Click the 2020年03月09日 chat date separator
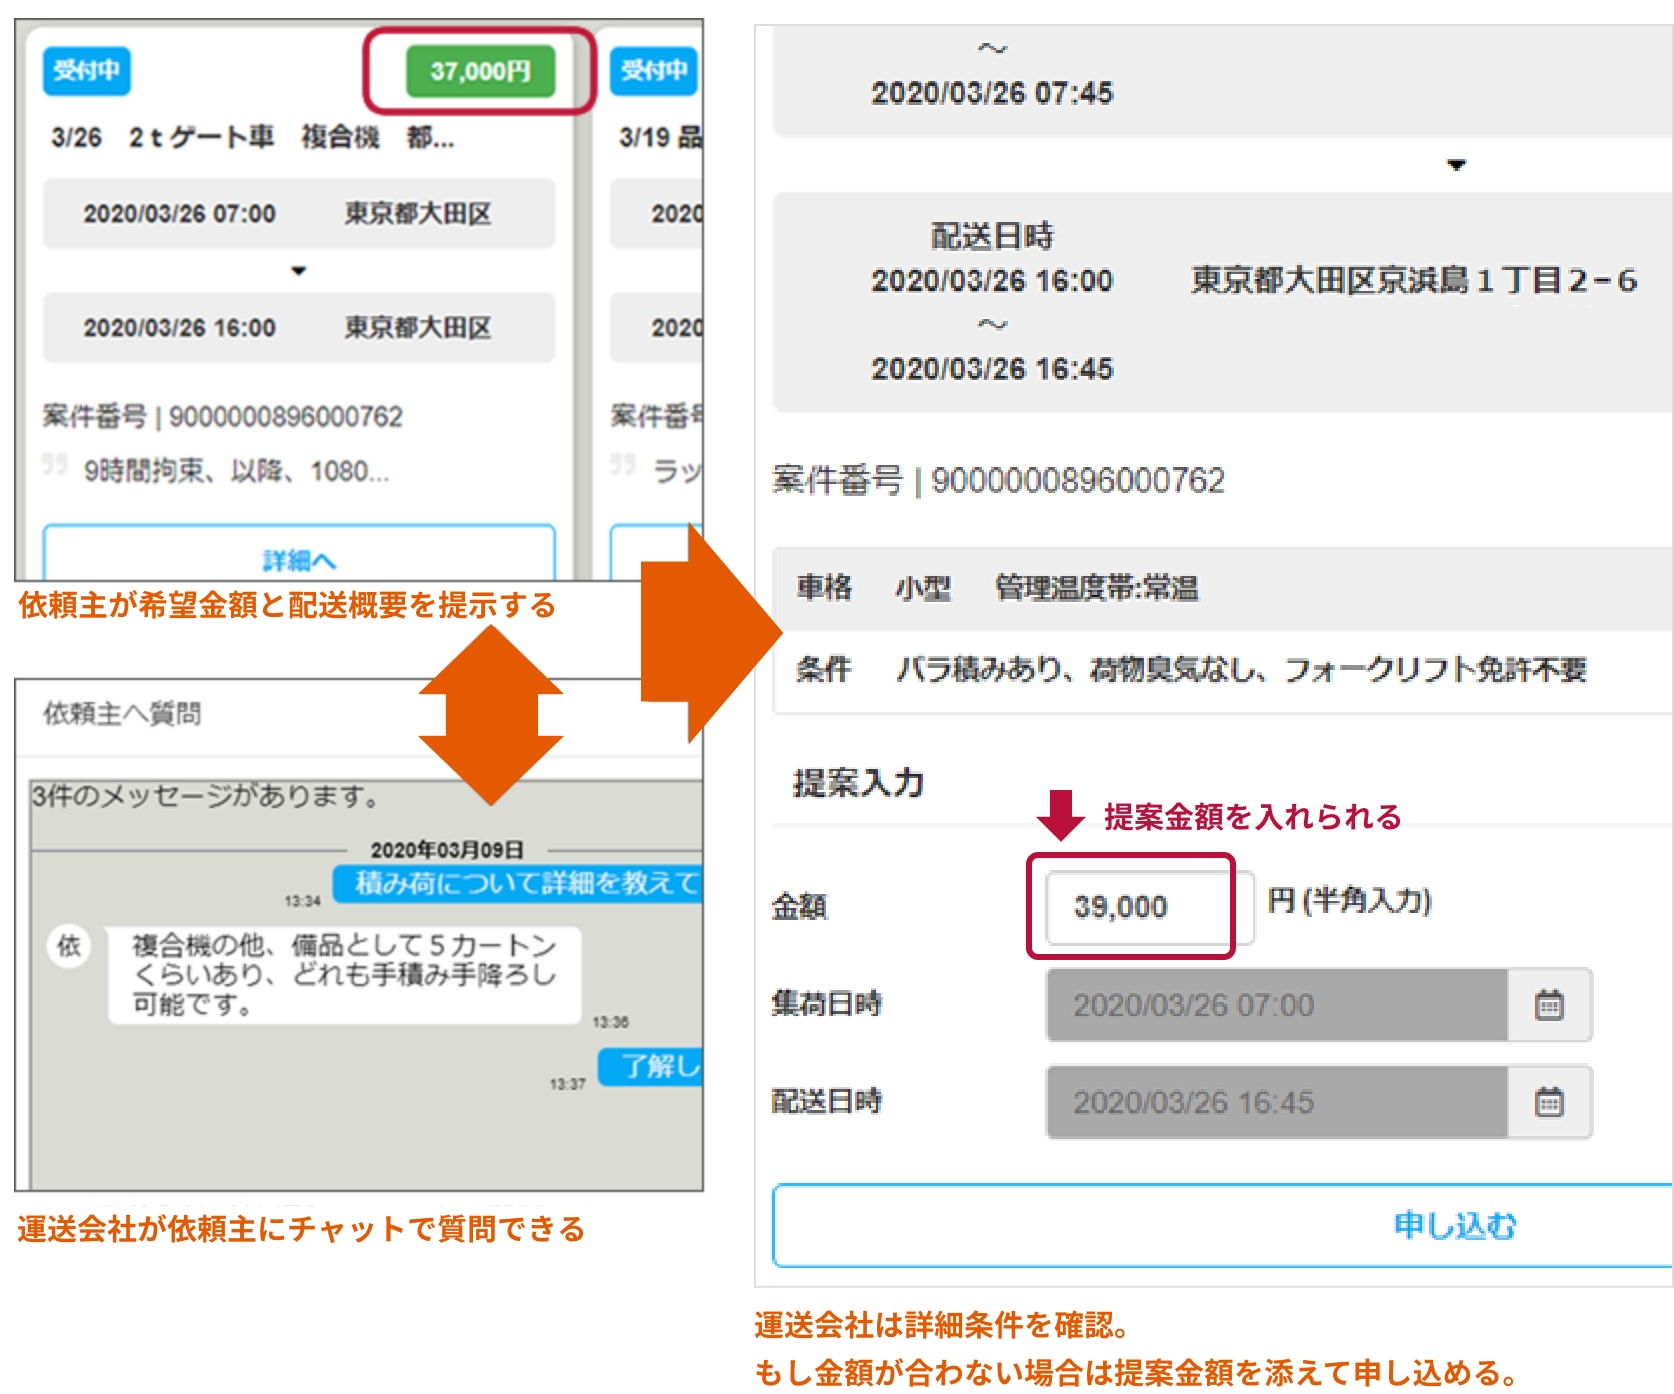1674x1394 pixels. tap(447, 850)
